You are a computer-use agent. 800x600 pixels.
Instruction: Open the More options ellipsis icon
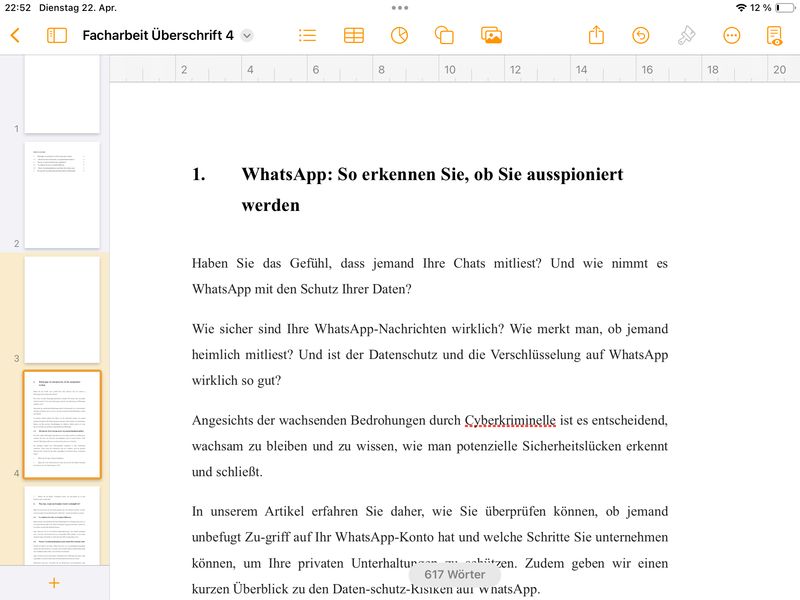point(732,35)
